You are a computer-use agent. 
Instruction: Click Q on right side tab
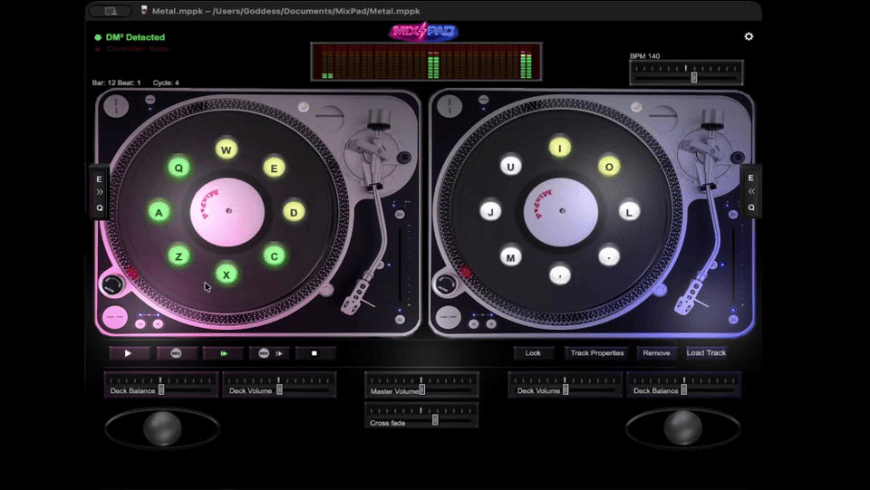pyautogui.click(x=751, y=208)
